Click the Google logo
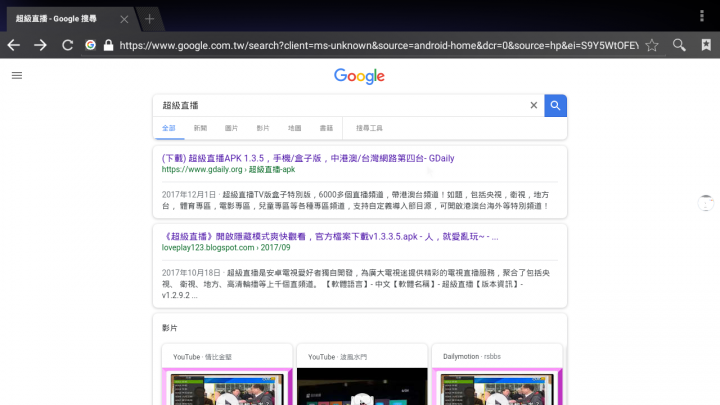Screen dimensions: 720x405 coord(360,76)
